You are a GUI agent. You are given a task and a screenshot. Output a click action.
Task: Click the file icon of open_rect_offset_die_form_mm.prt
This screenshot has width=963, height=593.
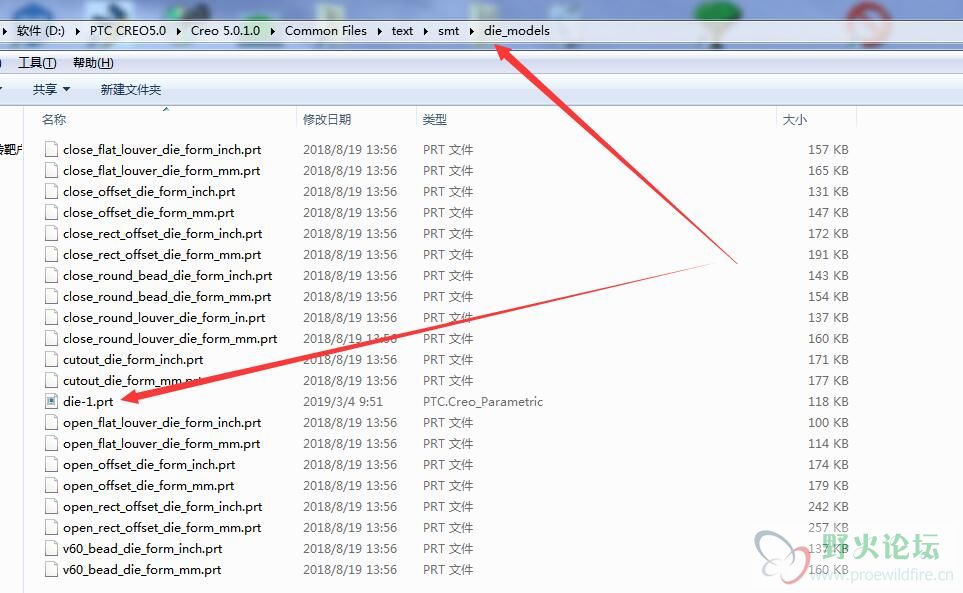click(52, 527)
